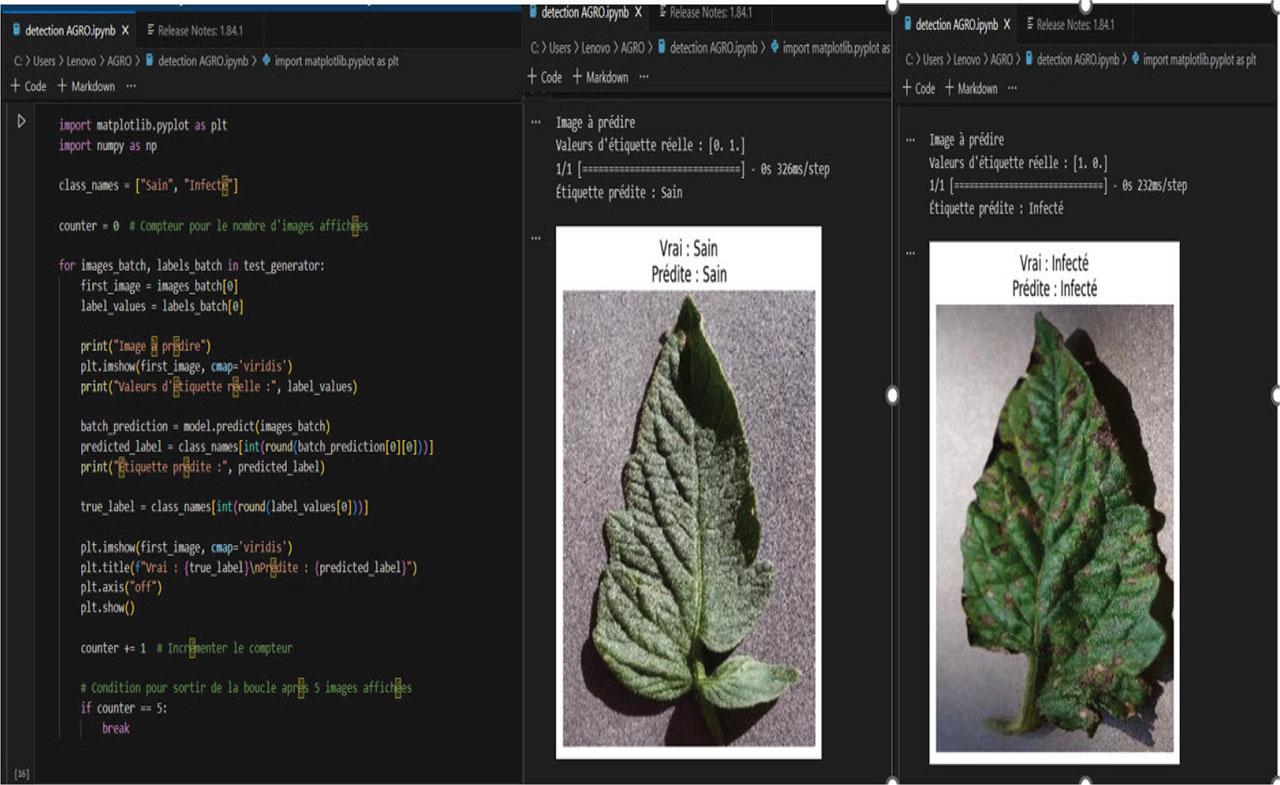Open output actions (…) beside the Infecté leaf image
This screenshot has height=785, width=1280.
pyautogui.click(x=909, y=253)
